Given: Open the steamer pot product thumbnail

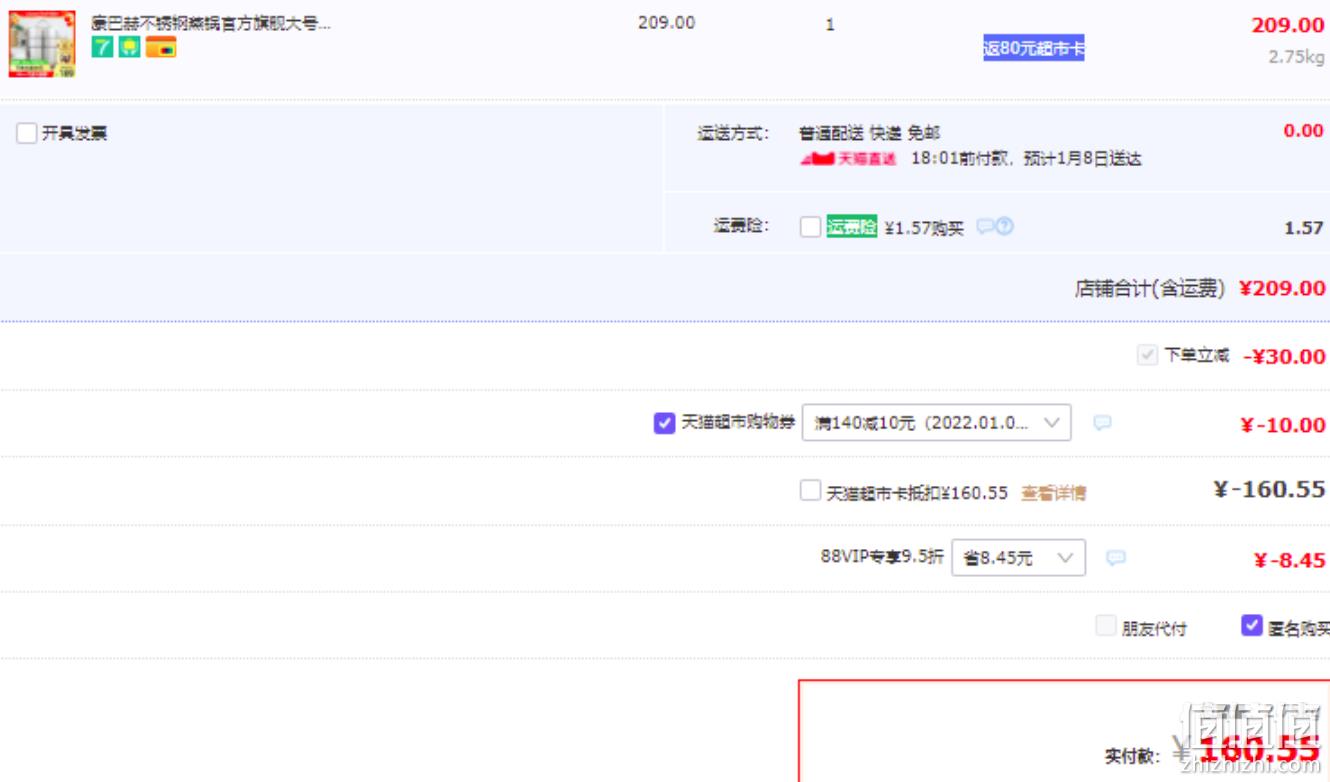Looking at the screenshot, I should 42,43.
